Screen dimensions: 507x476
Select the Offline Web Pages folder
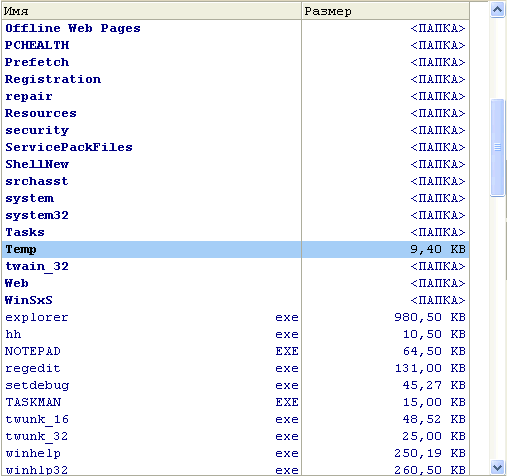tap(73, 28)
